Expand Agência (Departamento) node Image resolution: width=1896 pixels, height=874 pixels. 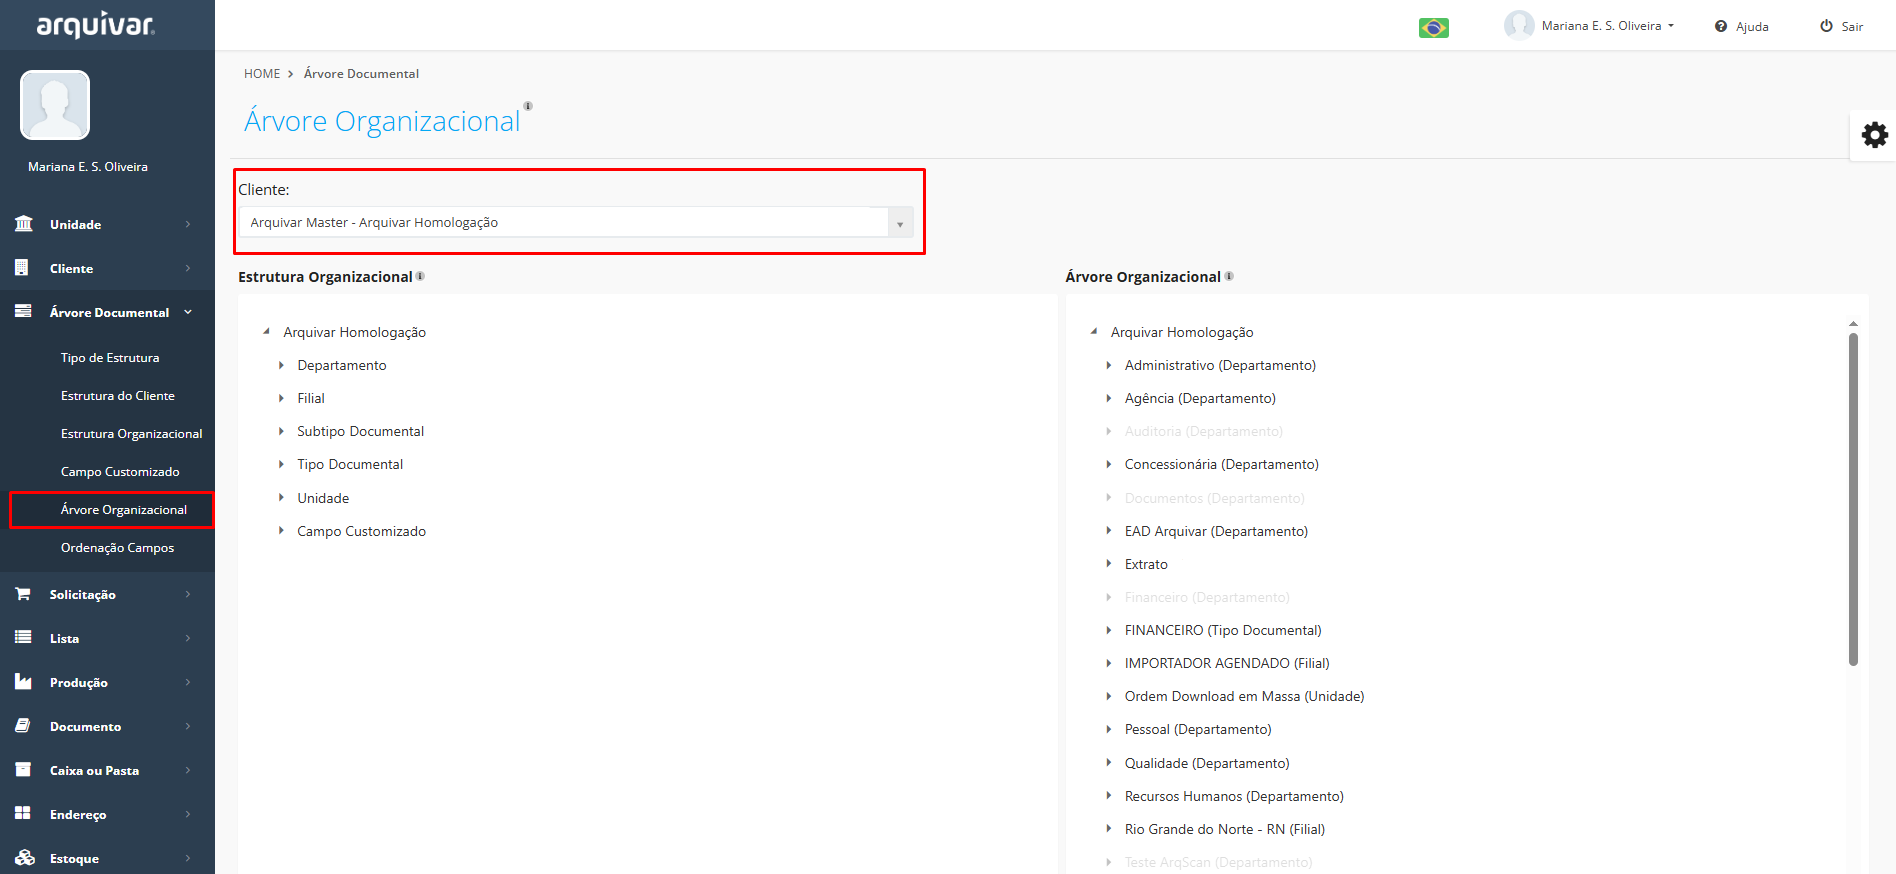pos(1109,398)
